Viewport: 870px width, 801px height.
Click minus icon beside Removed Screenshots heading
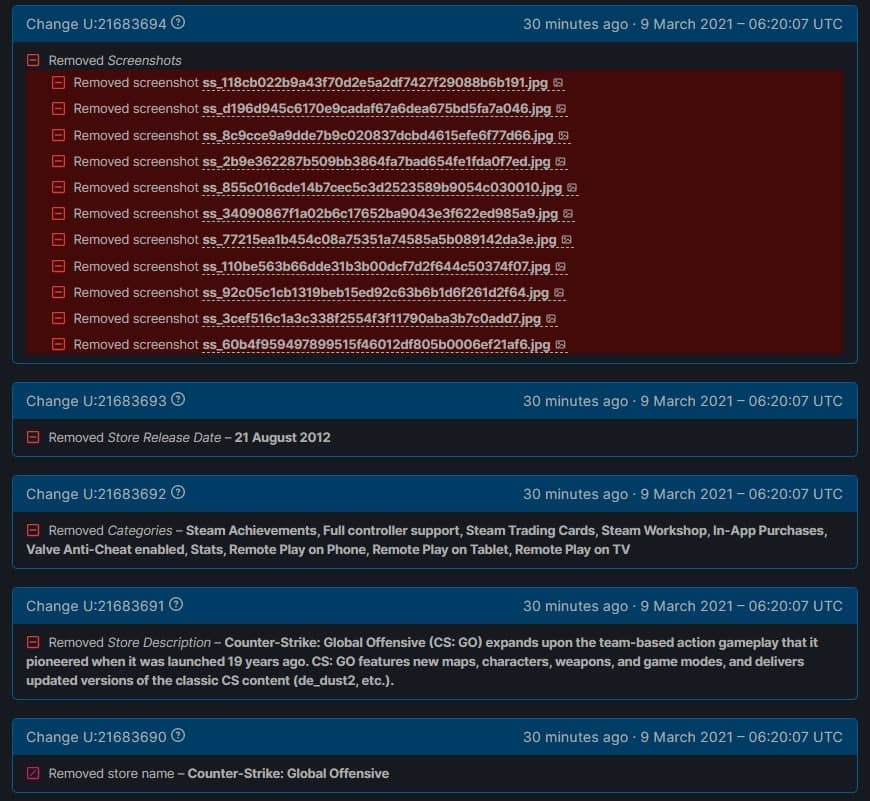pos(33,60)
